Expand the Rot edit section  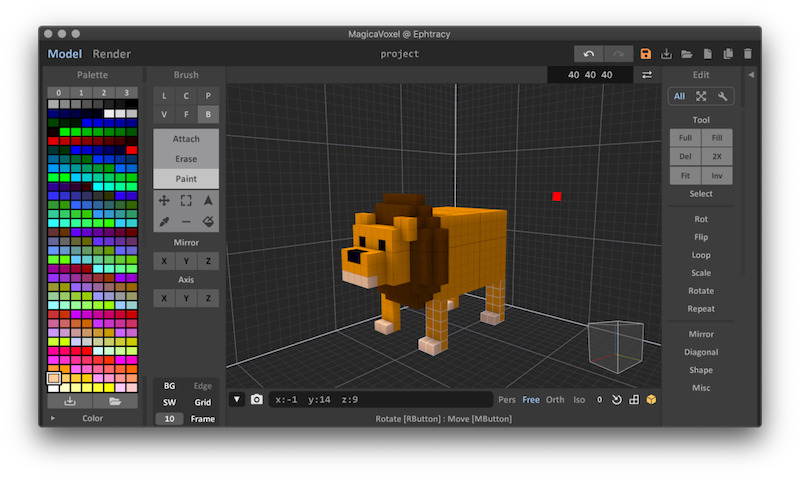click(x=701, y=219)
